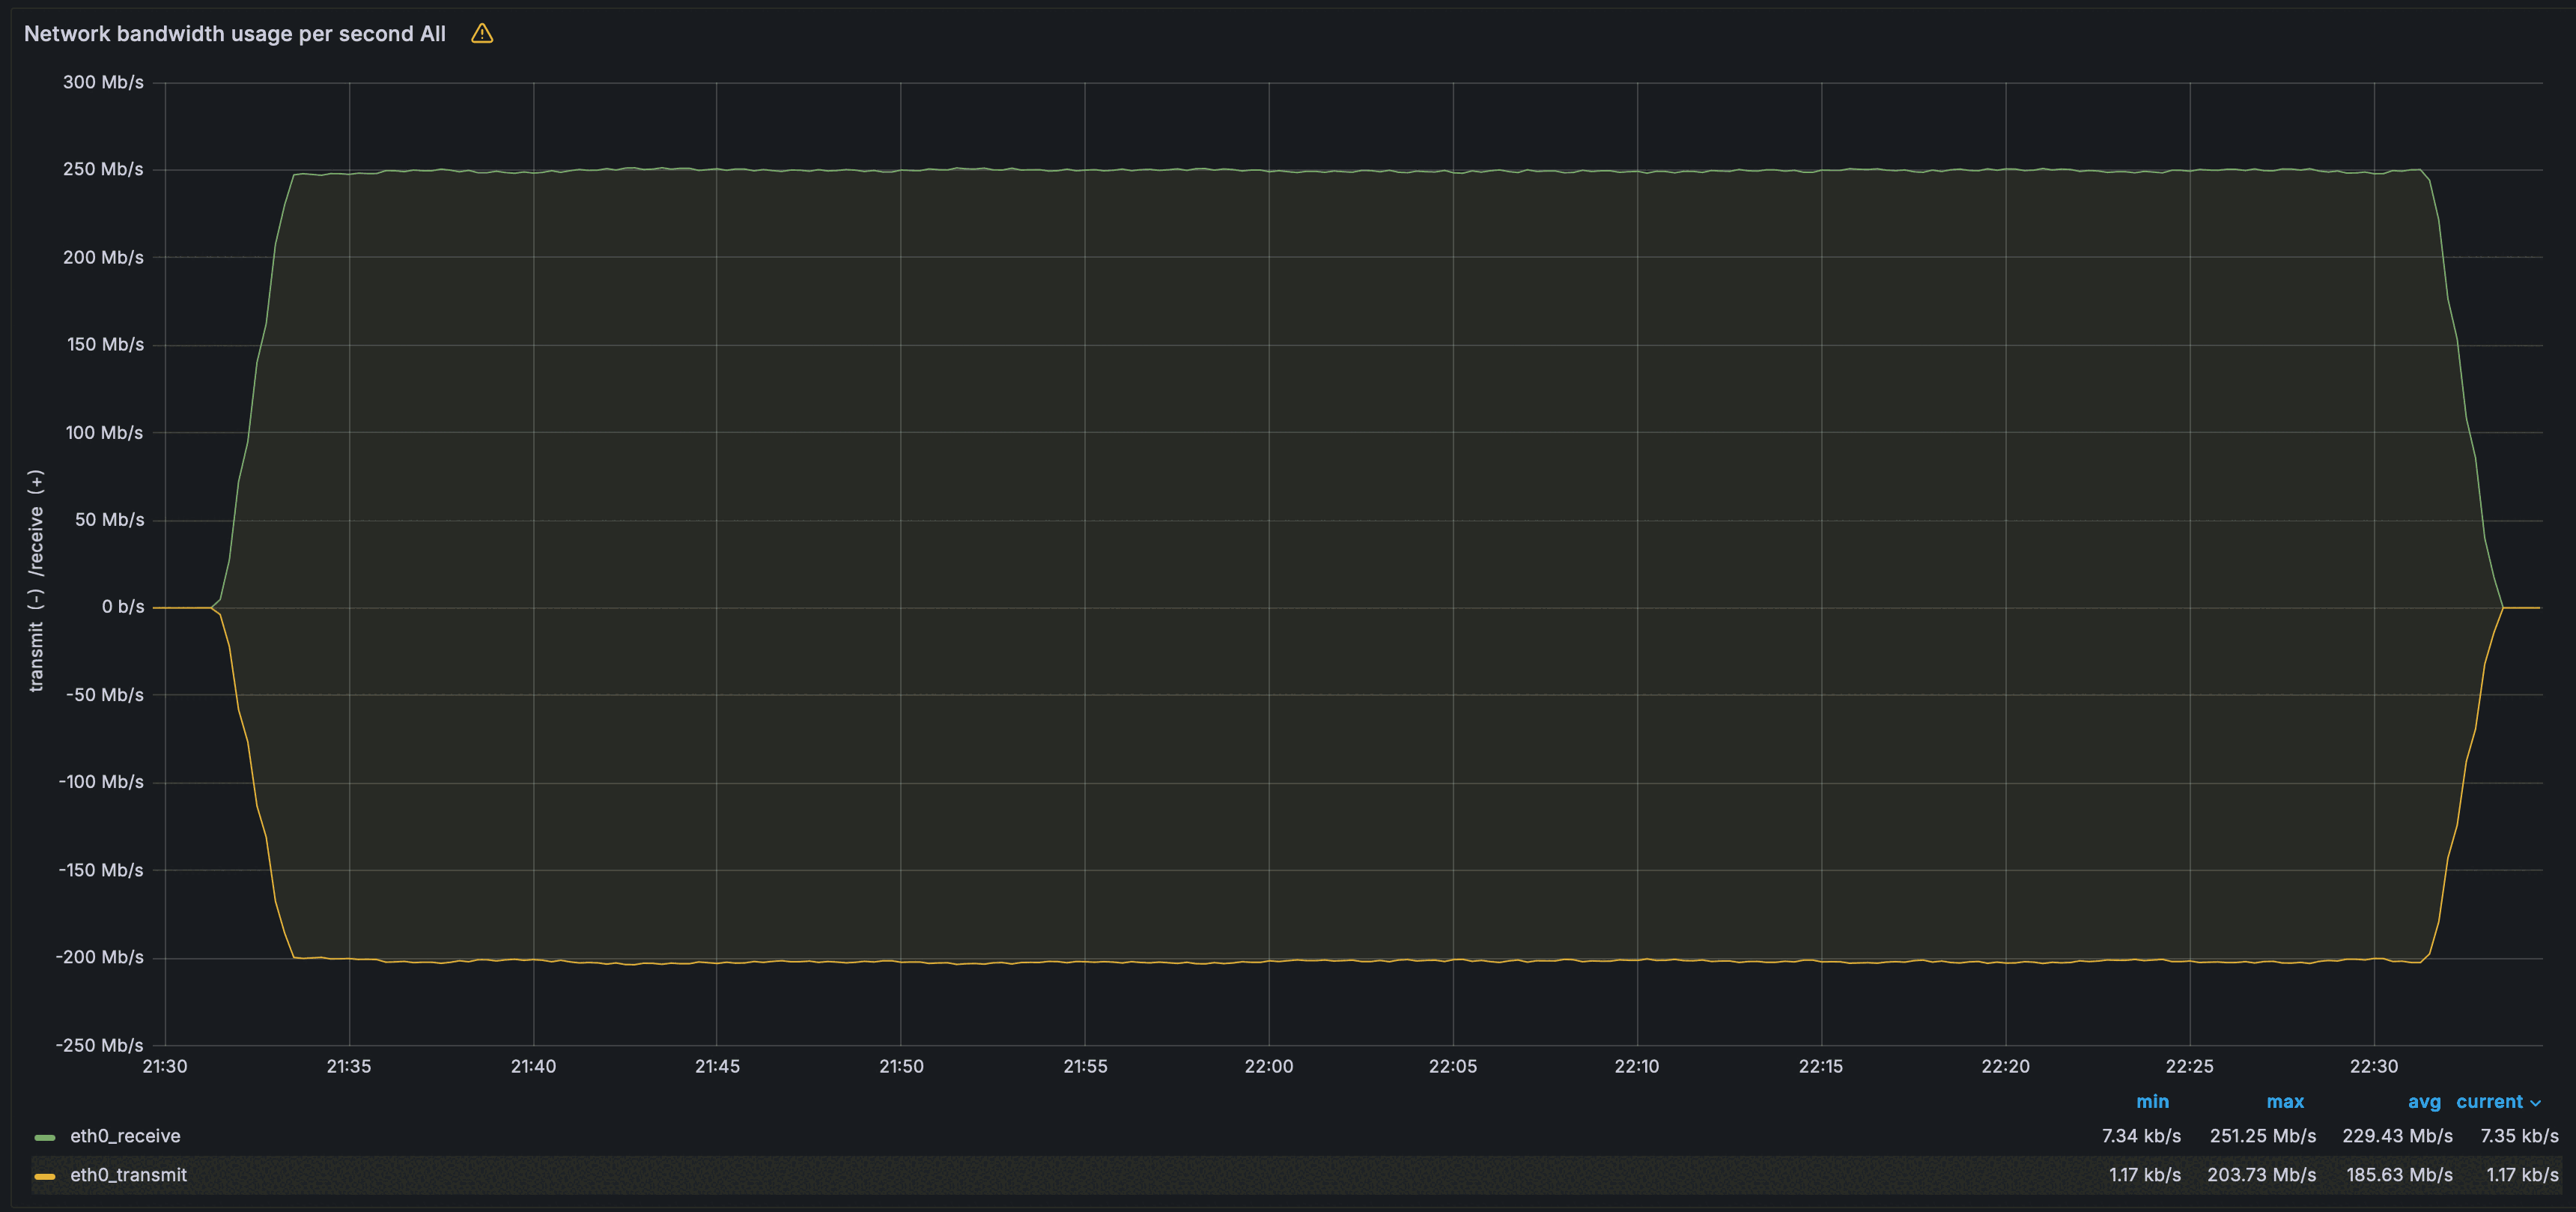Click eth0_transmit avg value 185.63 Mb/s
Viewport: 2576px width, 1212px height.
[2399, 1175]
